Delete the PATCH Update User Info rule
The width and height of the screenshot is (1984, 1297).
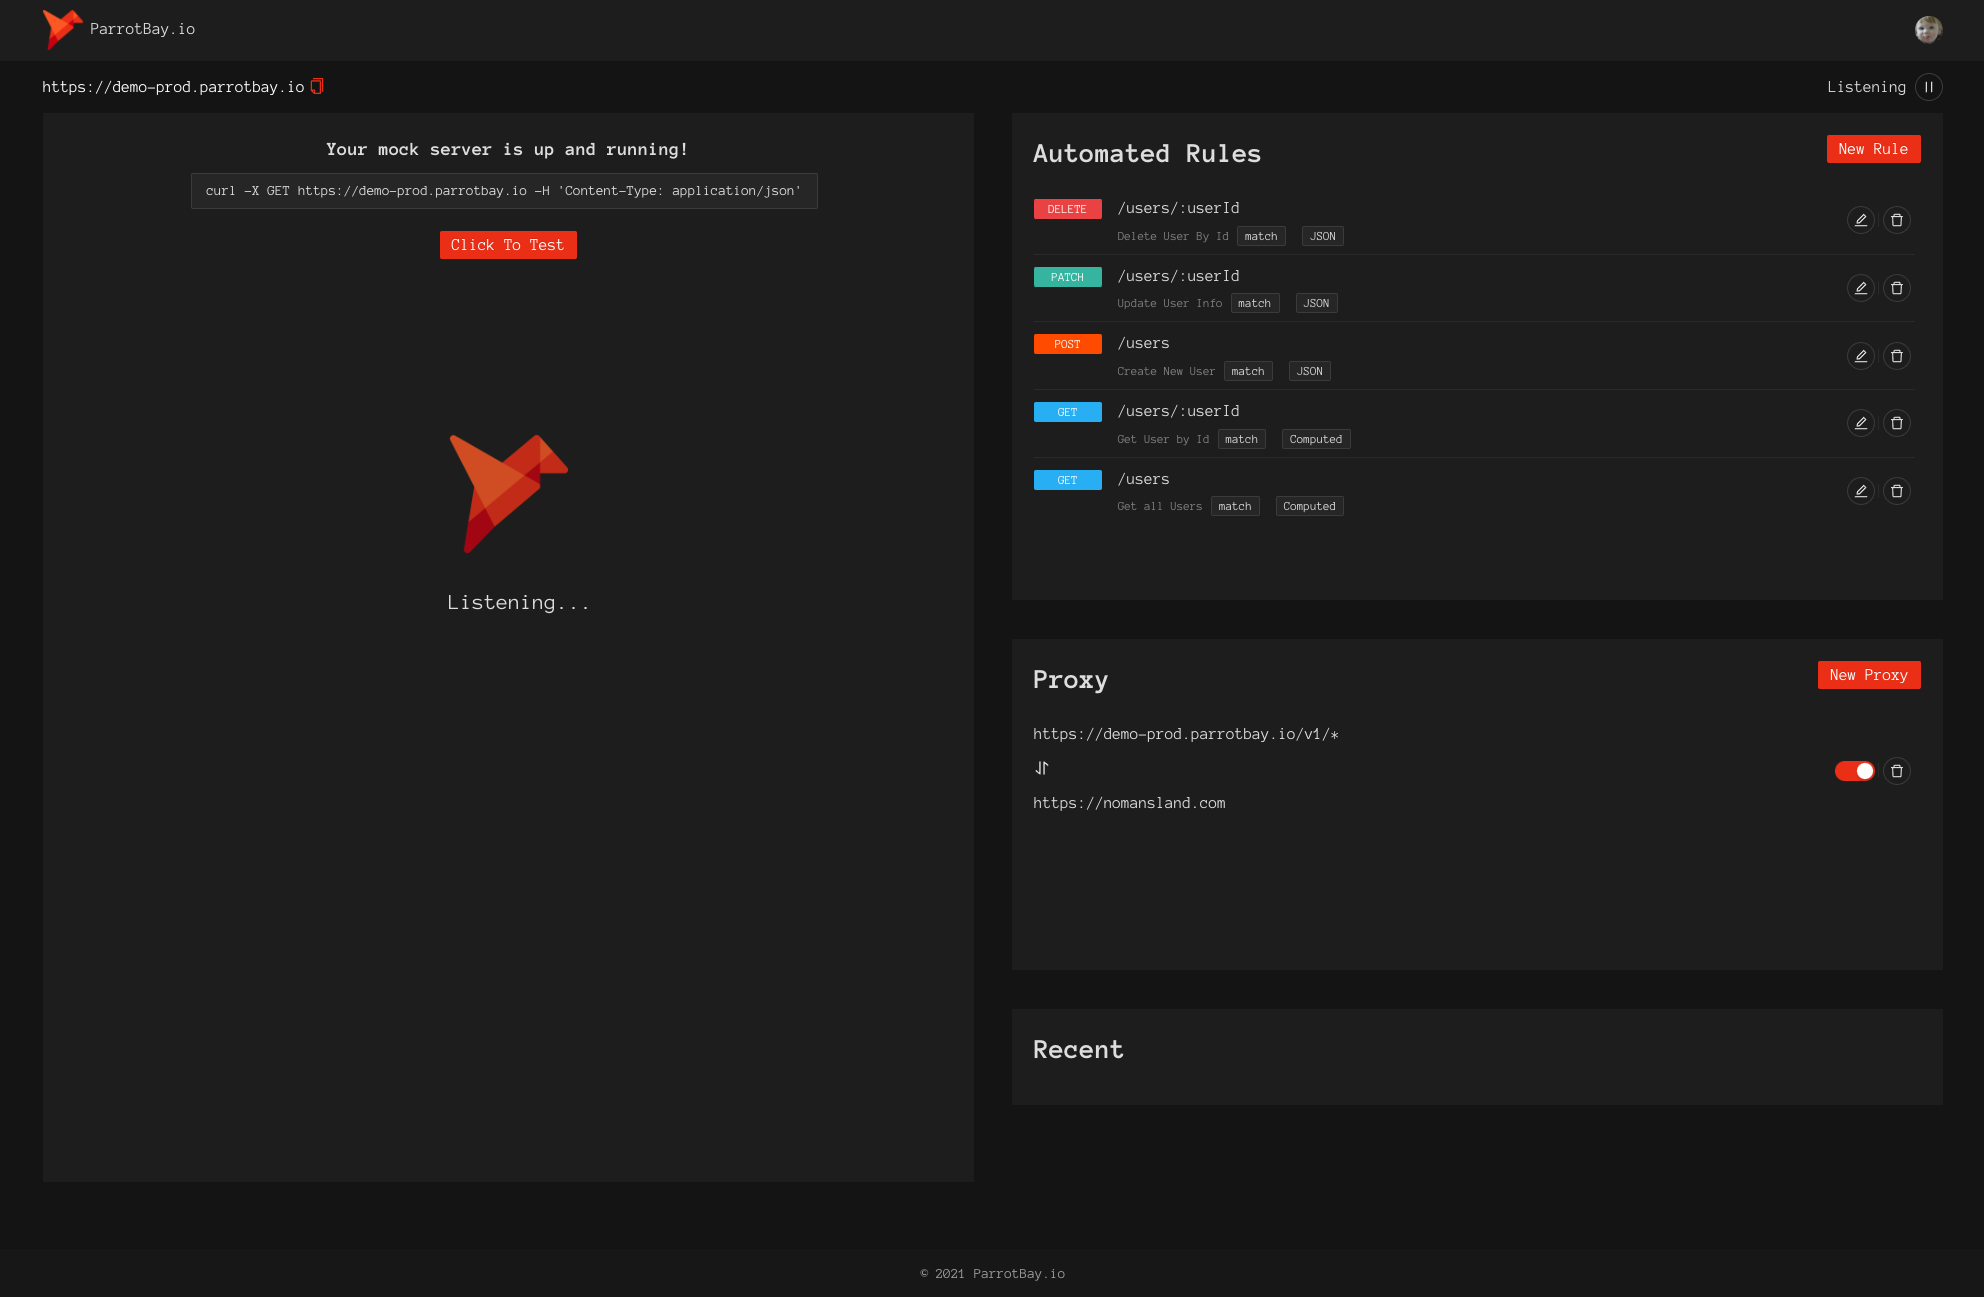tap(1896, 288)
